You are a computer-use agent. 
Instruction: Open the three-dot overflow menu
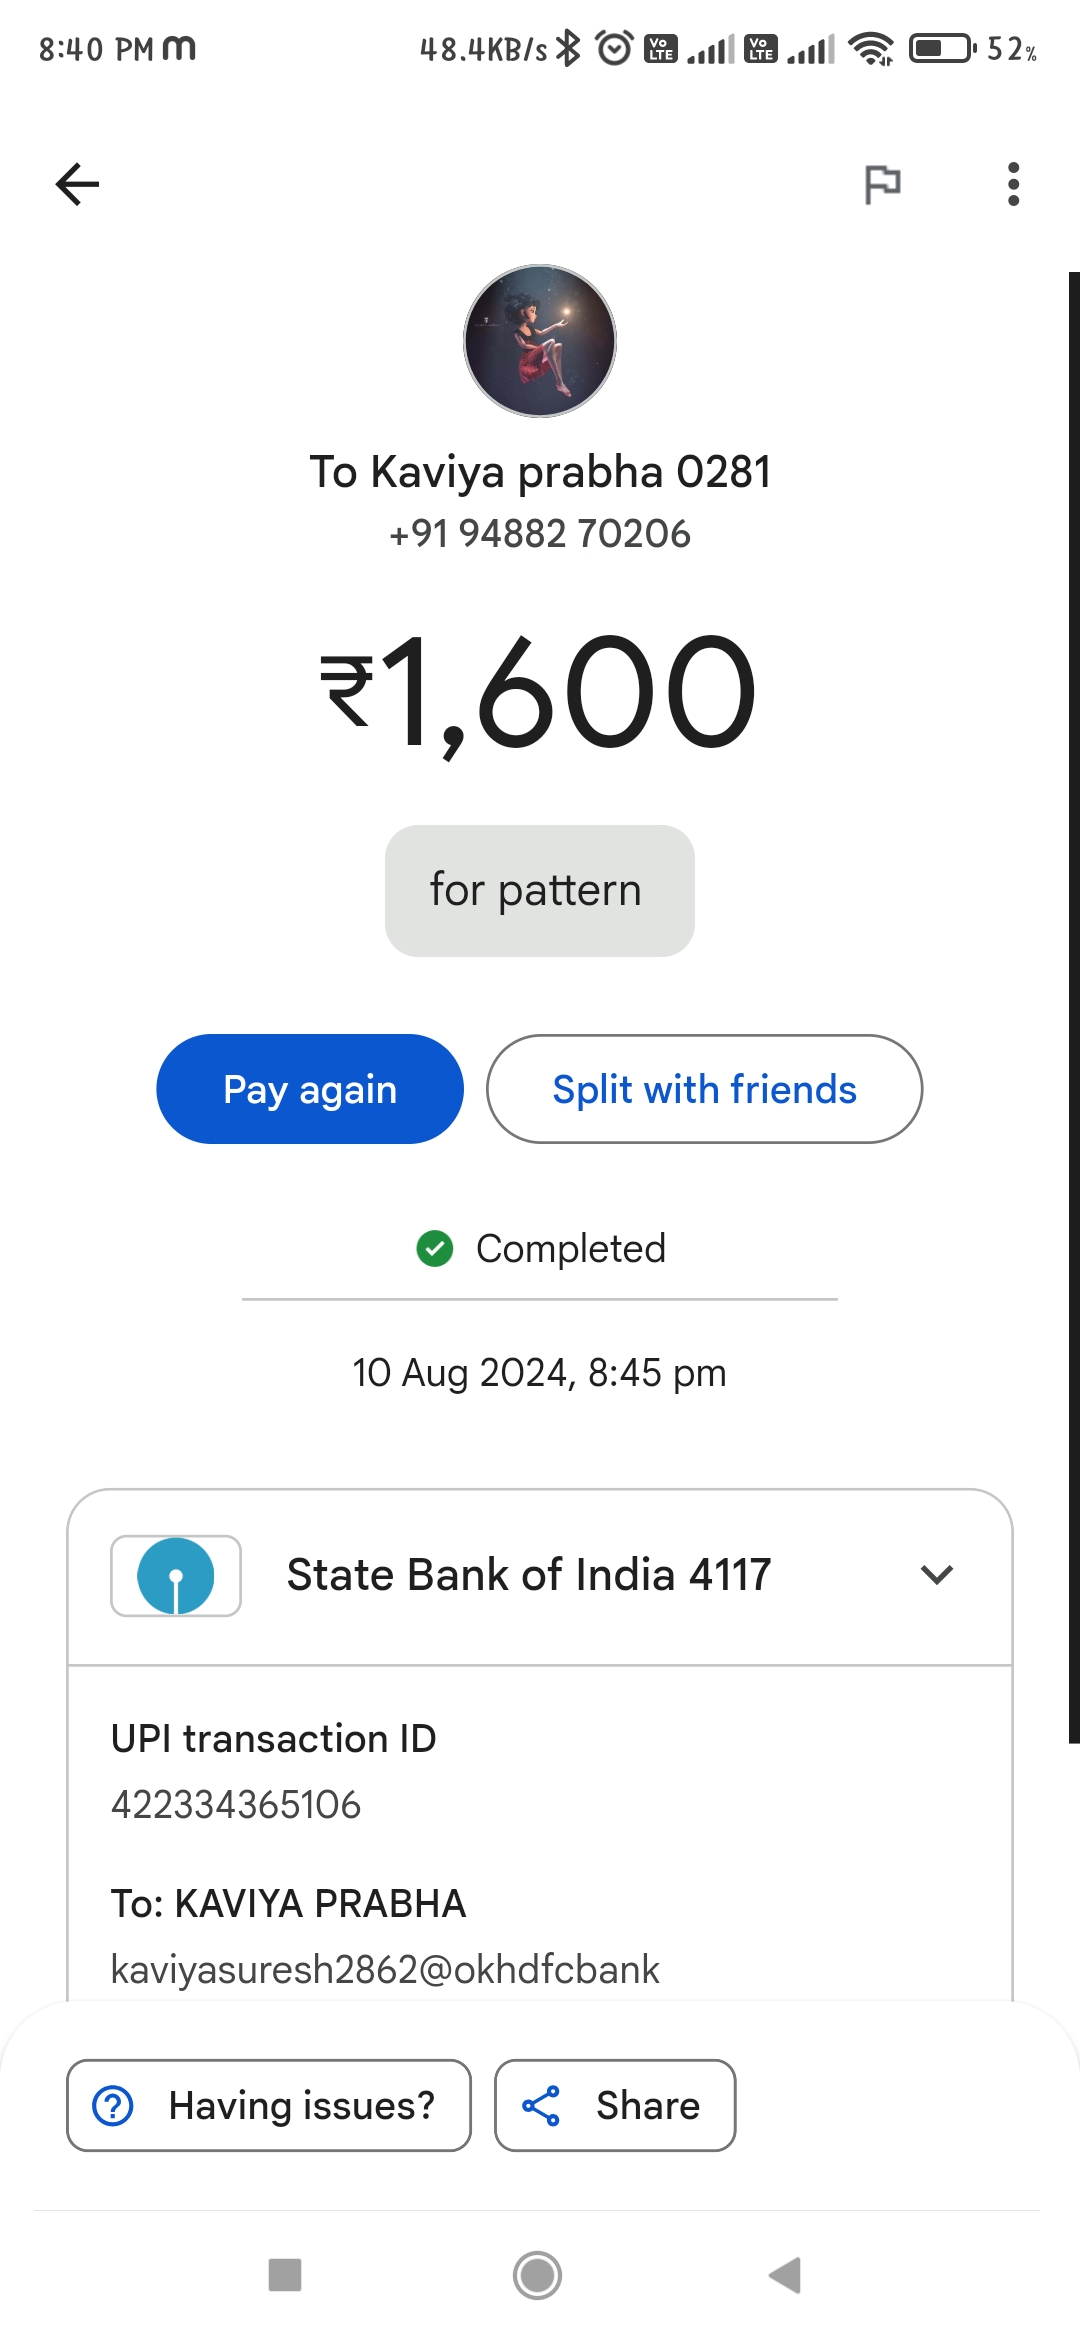[1013, 184]
